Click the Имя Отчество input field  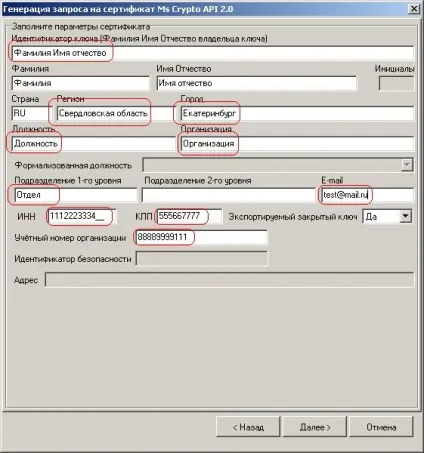(x=256, y=83)
